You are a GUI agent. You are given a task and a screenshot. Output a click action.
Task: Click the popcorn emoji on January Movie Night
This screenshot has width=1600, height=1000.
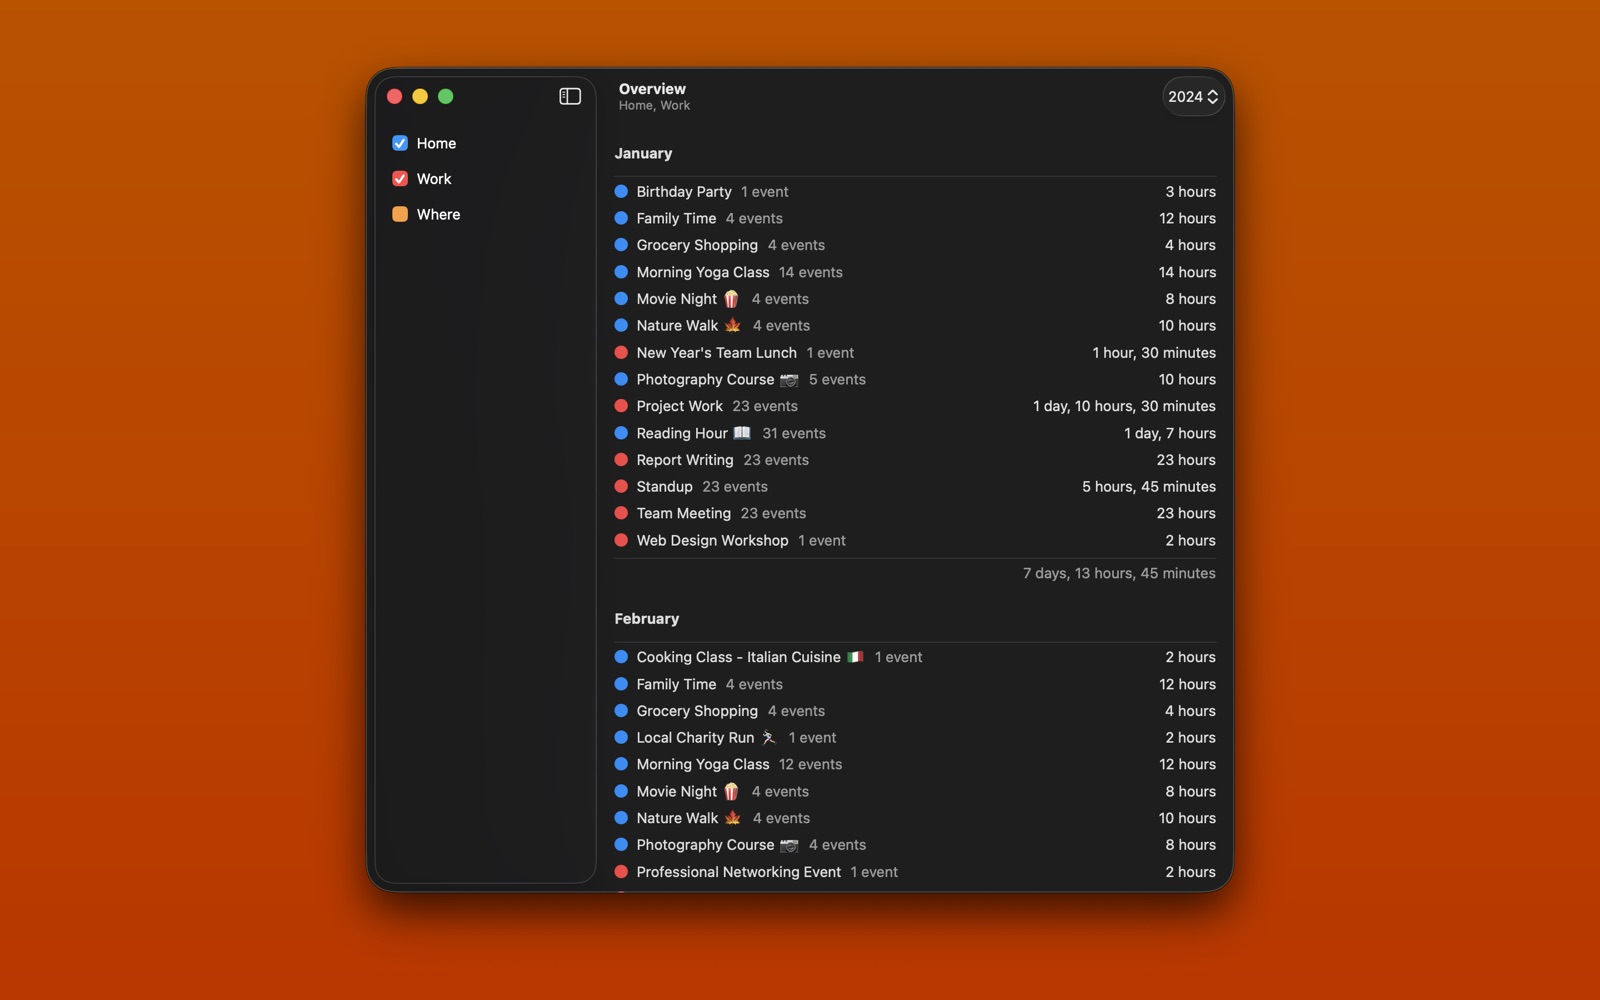pos(732,299)
